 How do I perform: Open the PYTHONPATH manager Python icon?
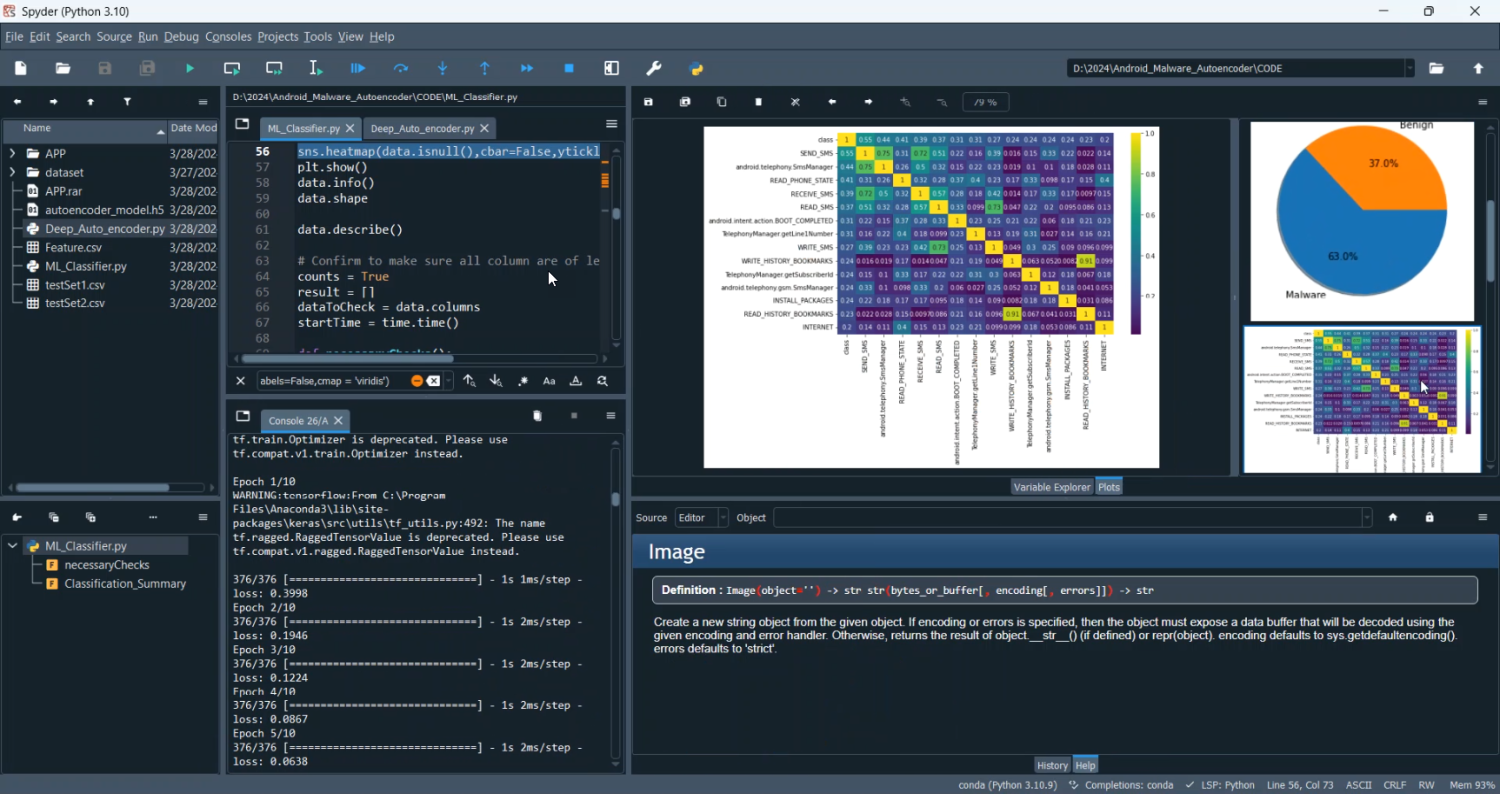pos(697,68)
